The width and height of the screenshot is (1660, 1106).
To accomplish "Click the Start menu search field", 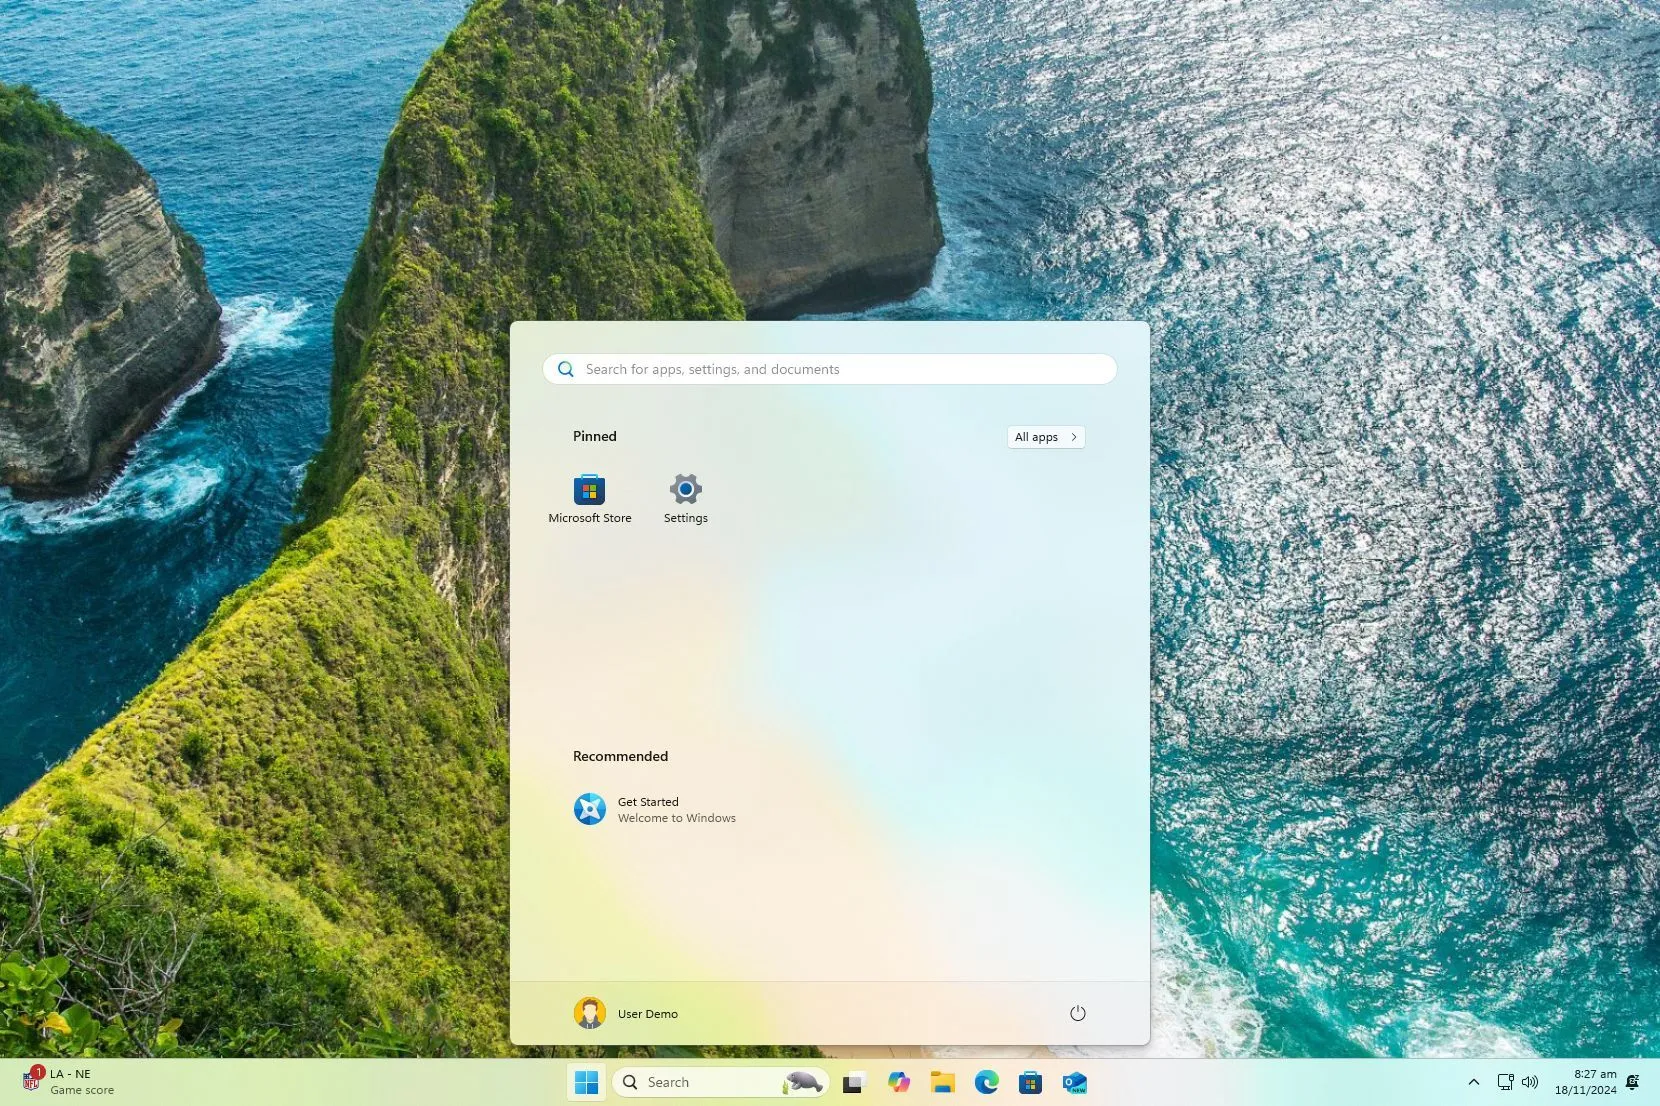I will [828, 369].
